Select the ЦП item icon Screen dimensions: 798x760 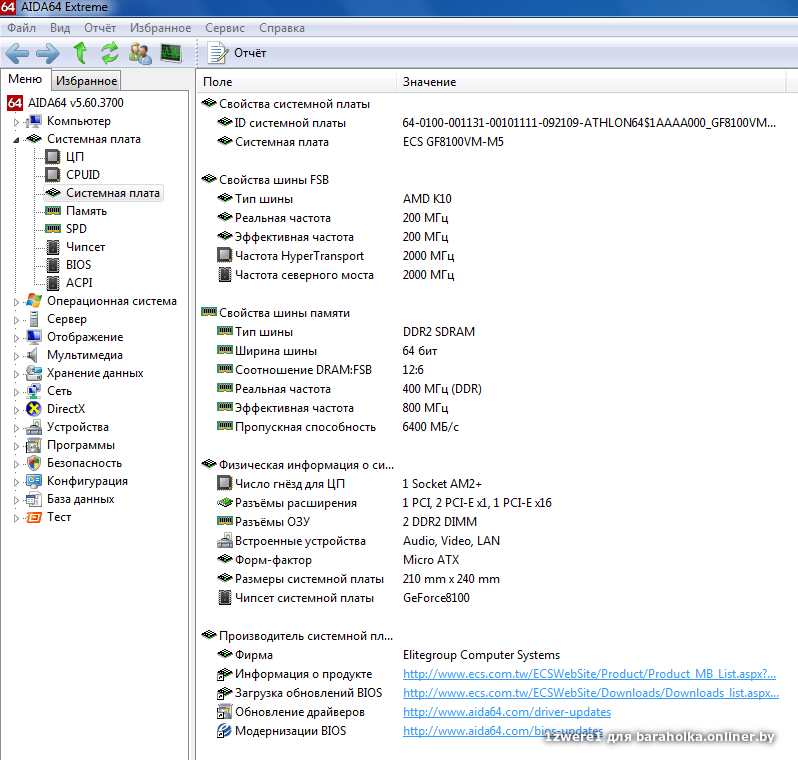tap(53, 157)
